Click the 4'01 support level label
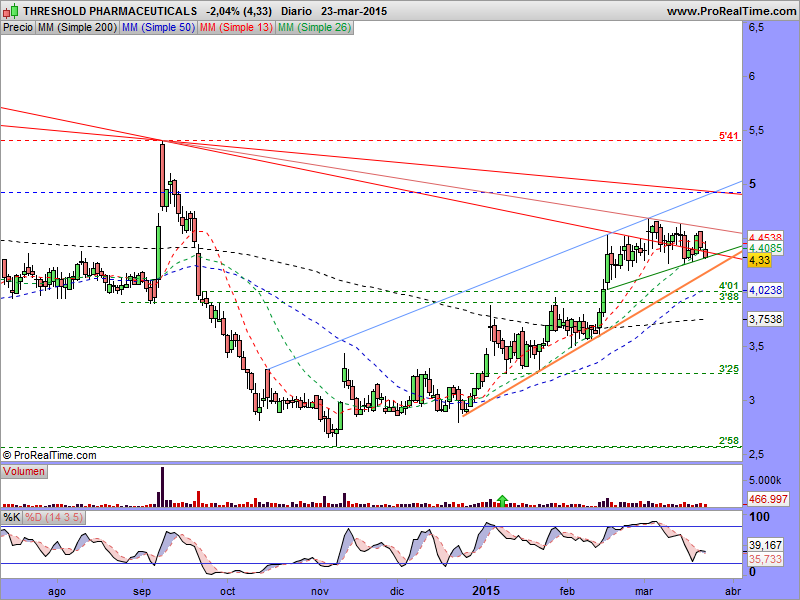800x600 pixels. click(729, 286)
